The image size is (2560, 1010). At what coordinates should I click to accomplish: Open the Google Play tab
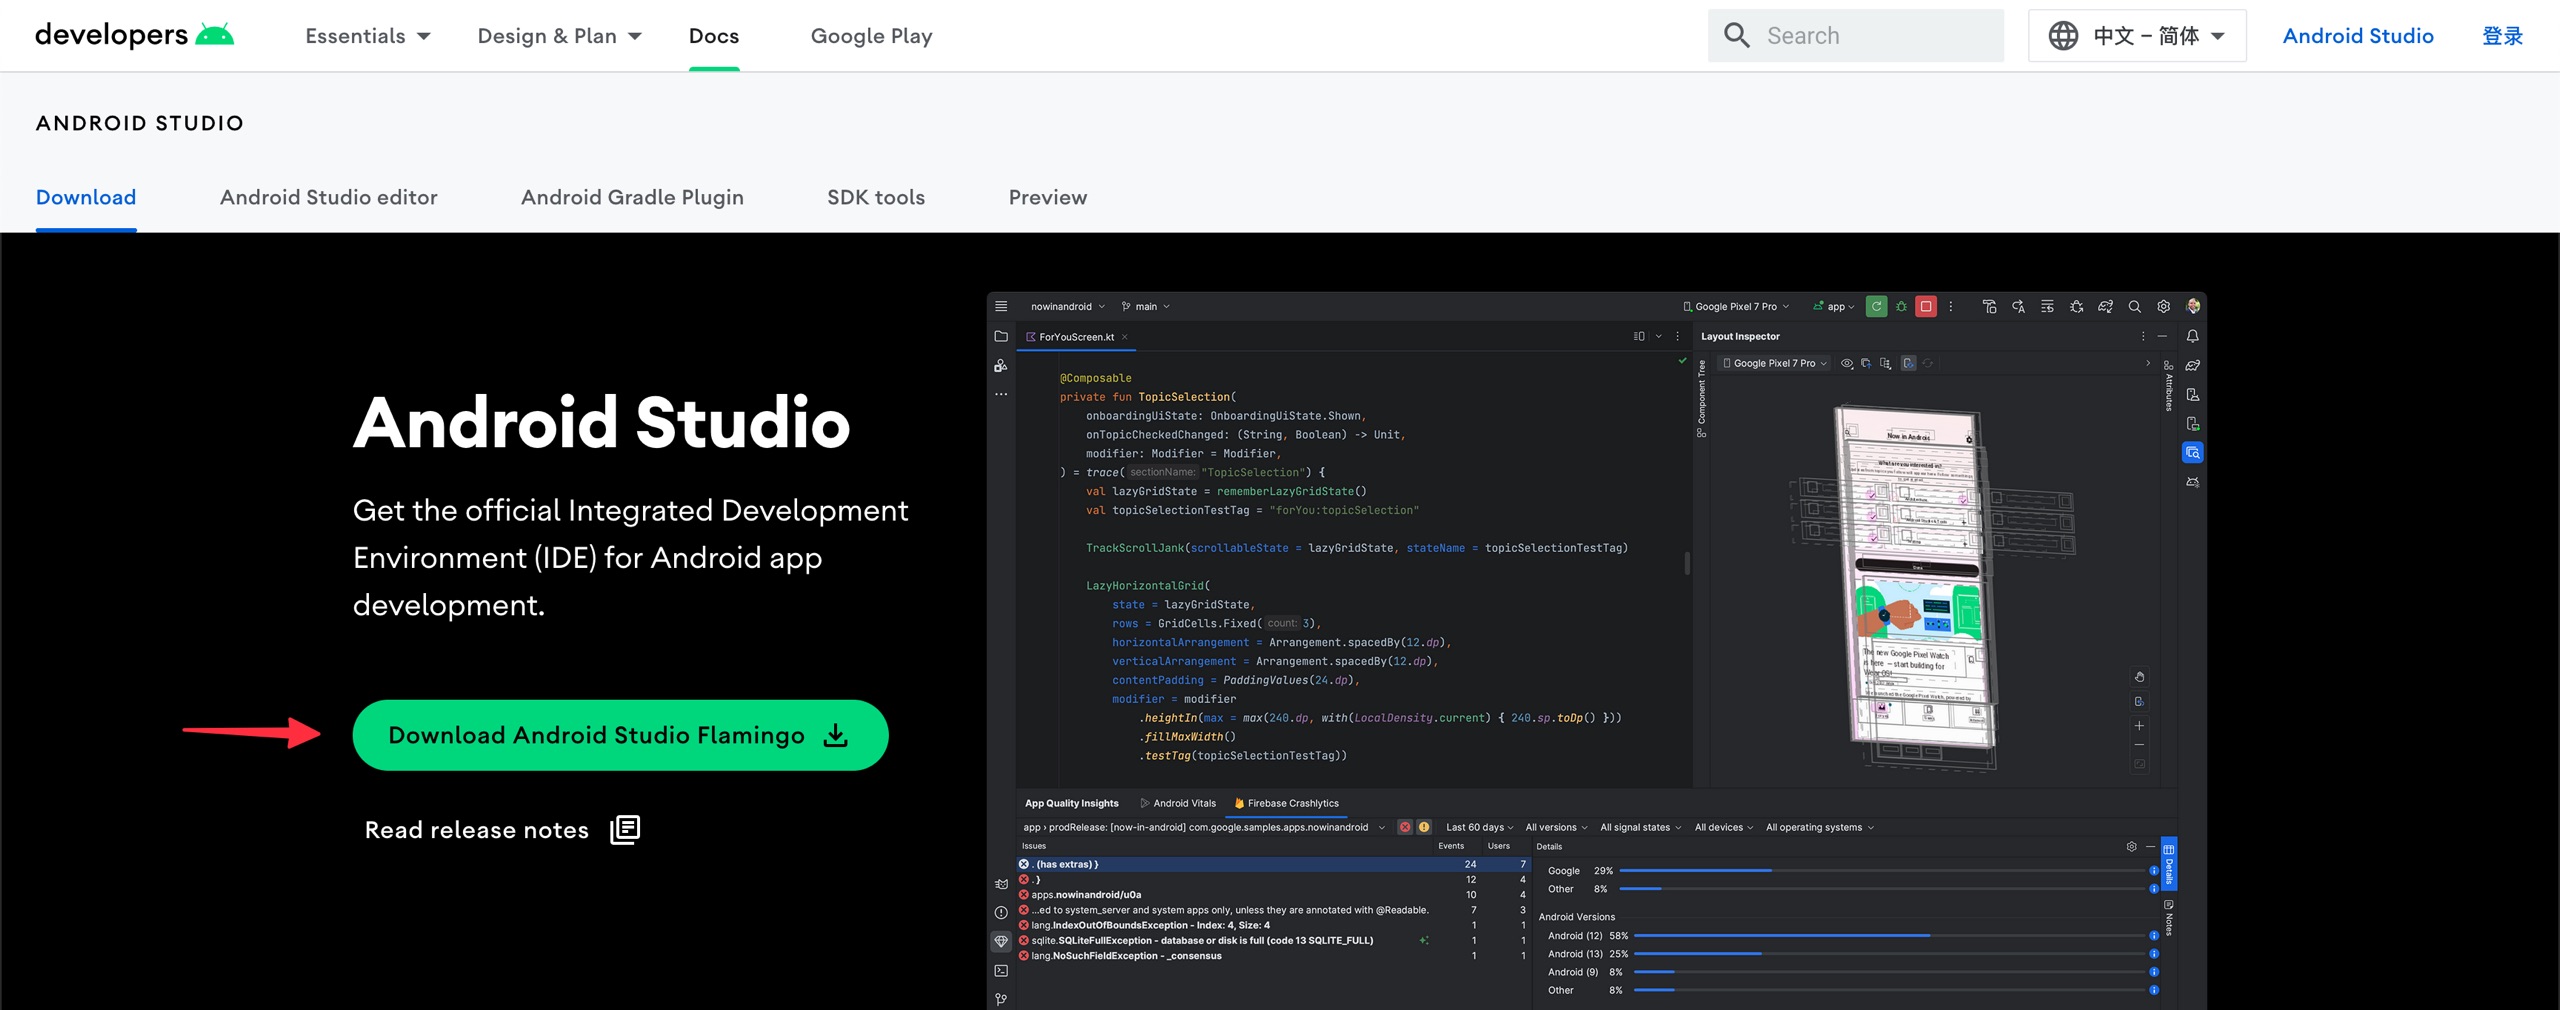(x=871, y=36)
